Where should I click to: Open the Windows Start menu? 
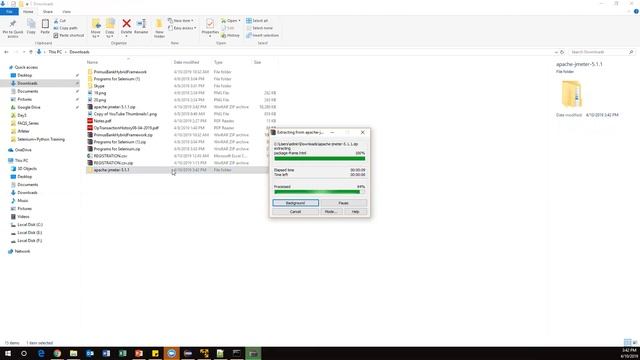coord(8,353)
